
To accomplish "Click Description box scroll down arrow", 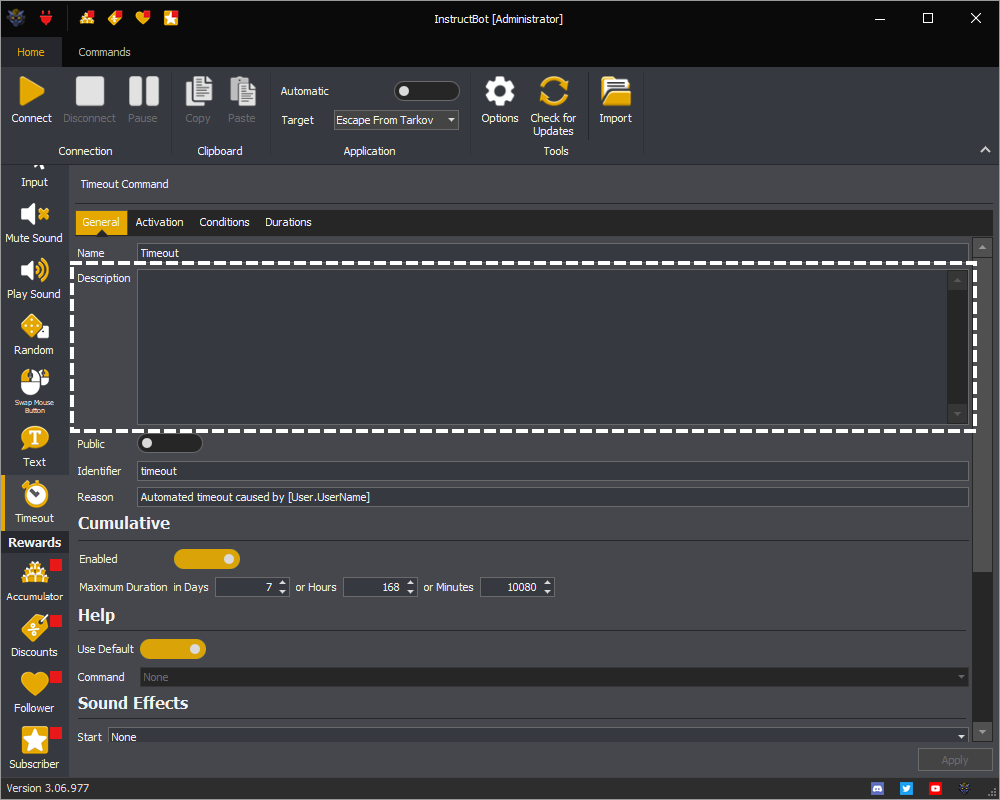I will (x=957, y=414).
